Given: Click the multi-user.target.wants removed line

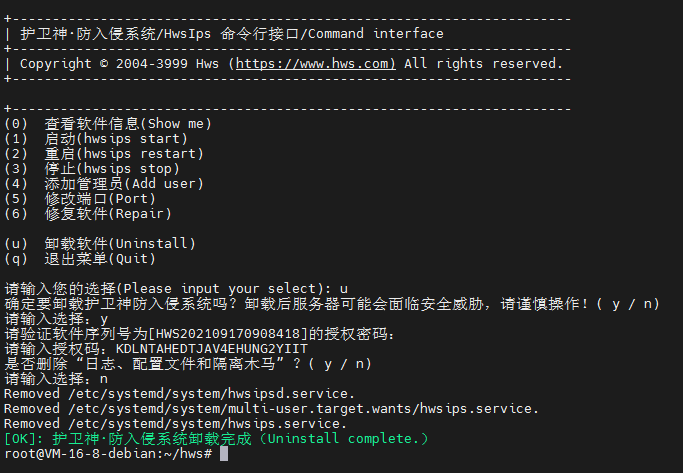Looking at the screenshot, I should tap(272, 408).
